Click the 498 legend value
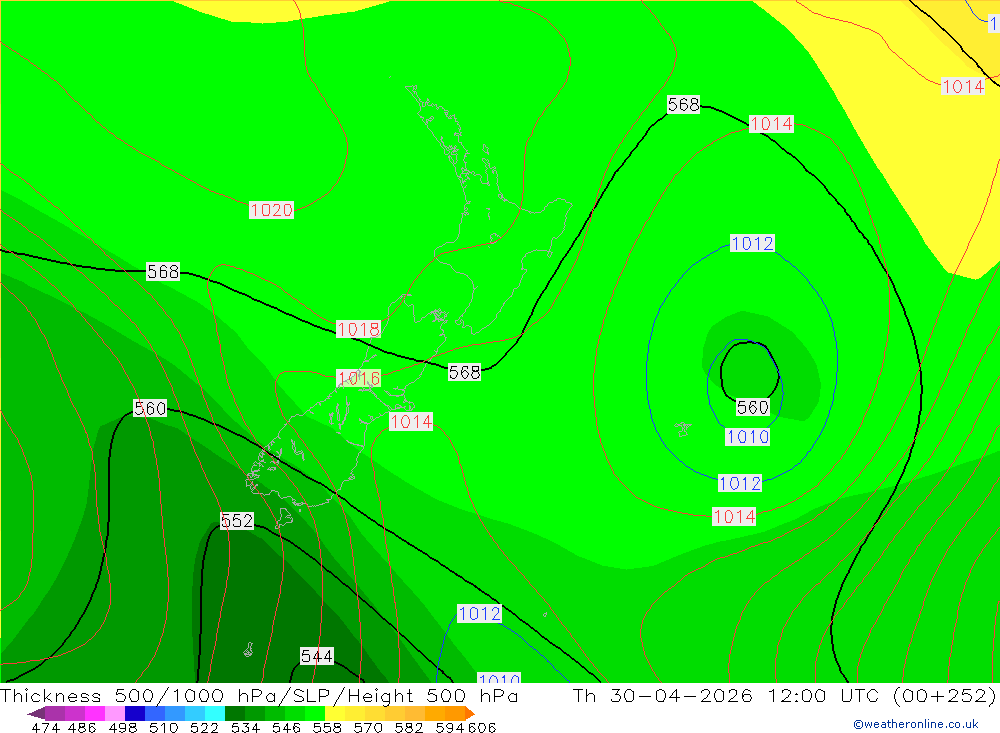 (x=122, y=727)
